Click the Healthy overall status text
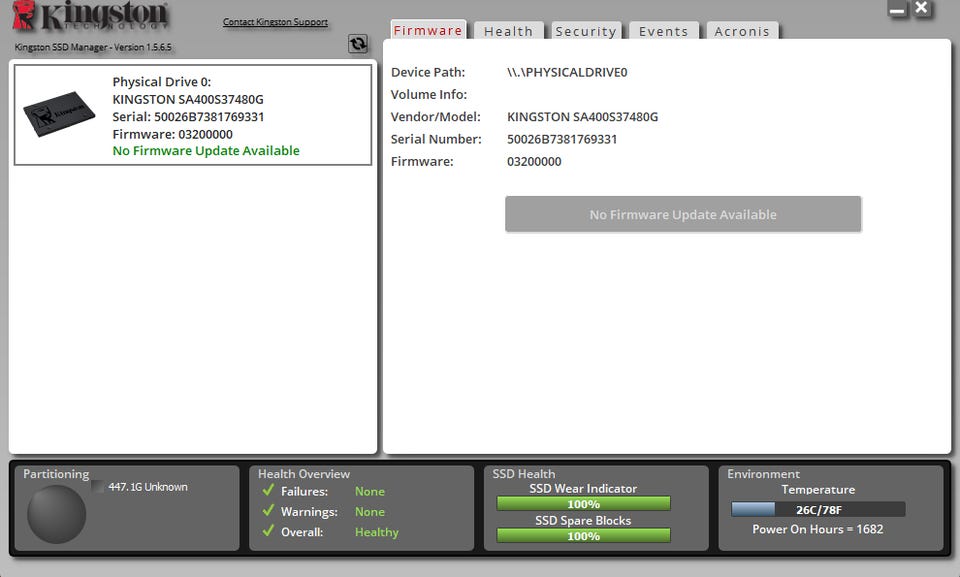This screenshot has height=577, width=960. [377, 532]
